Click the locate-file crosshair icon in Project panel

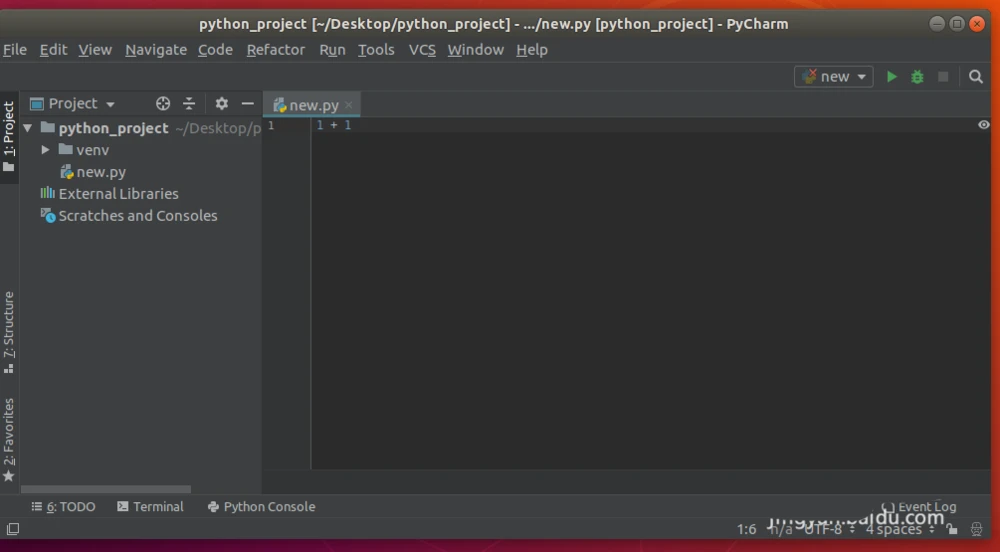[163, 104]
